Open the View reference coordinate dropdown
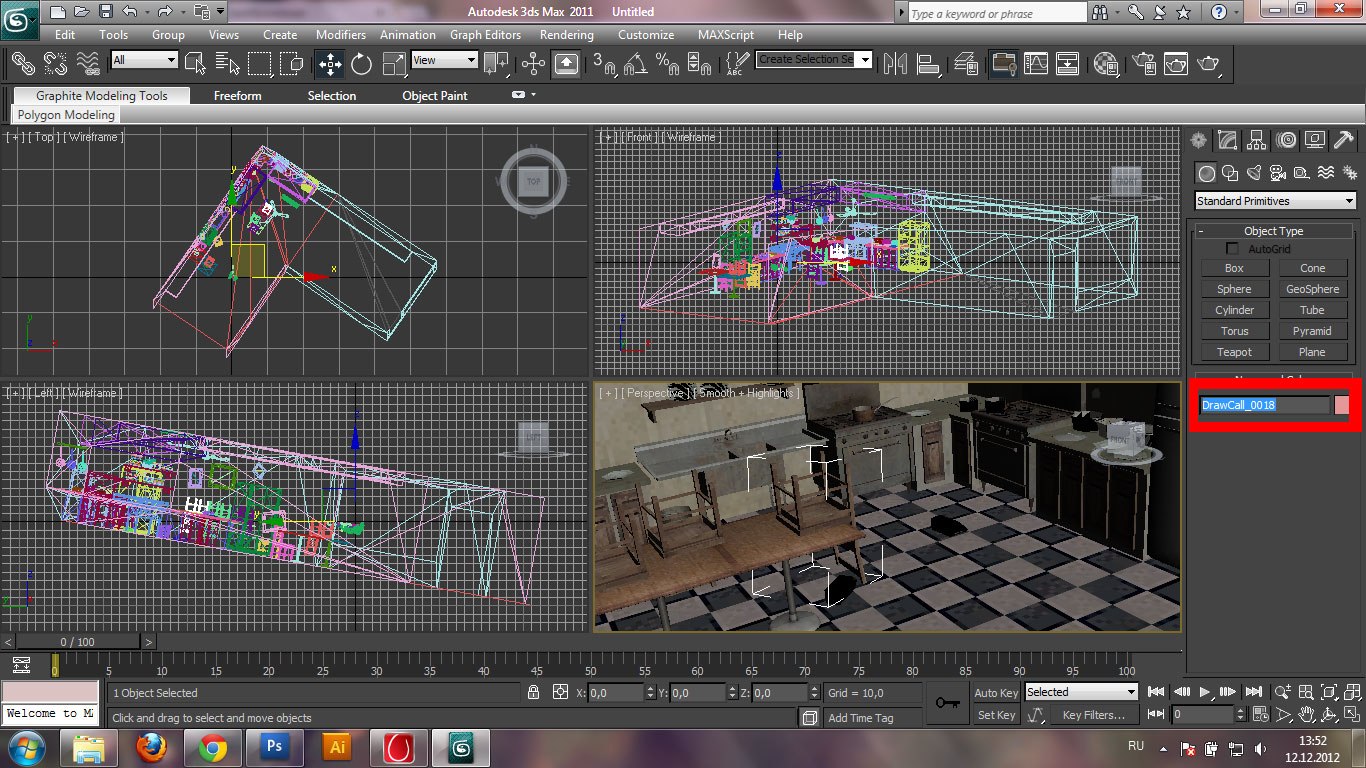The image size is (1366, 768). (x=445, y=60)
